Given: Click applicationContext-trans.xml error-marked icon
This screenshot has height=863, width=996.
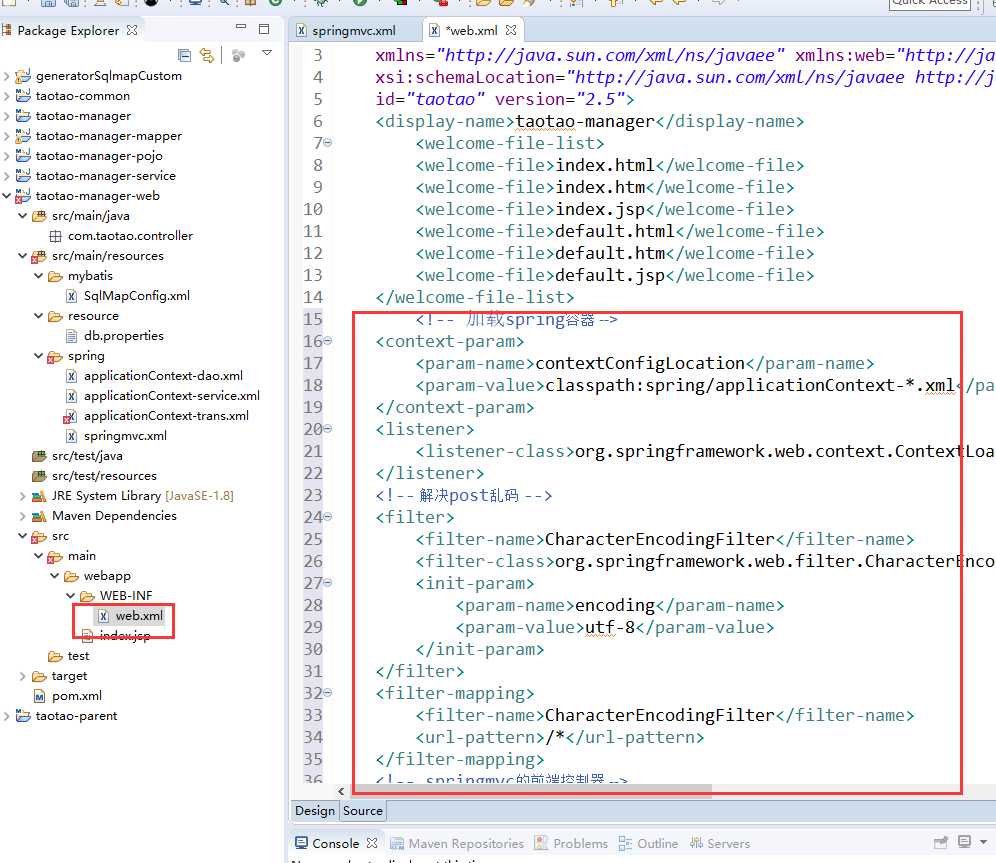Looking at the screenshot, I should click(x=71, y=417).
